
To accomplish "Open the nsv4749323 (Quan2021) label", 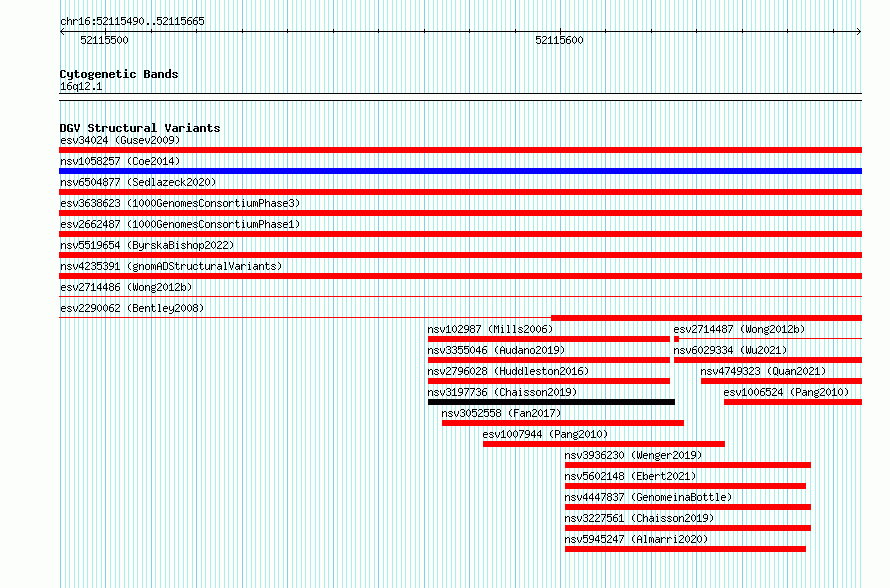I will point(763,371).
